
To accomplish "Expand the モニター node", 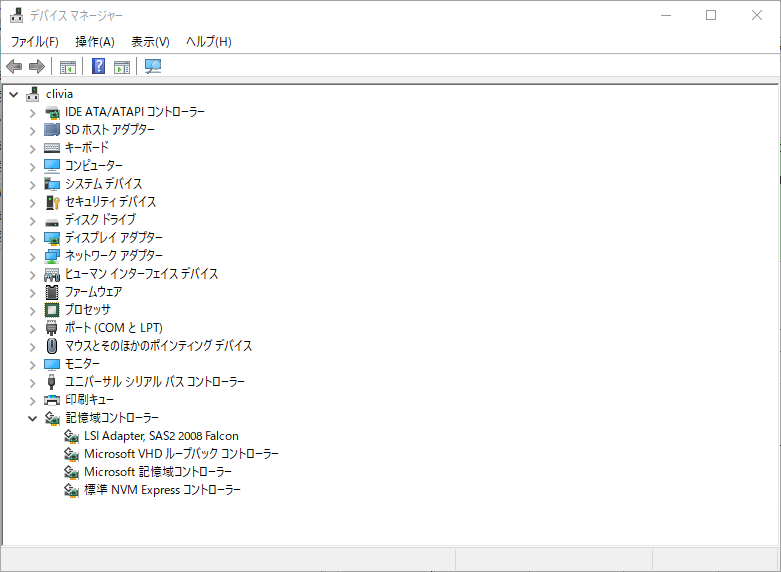I will tap(32, 365).
